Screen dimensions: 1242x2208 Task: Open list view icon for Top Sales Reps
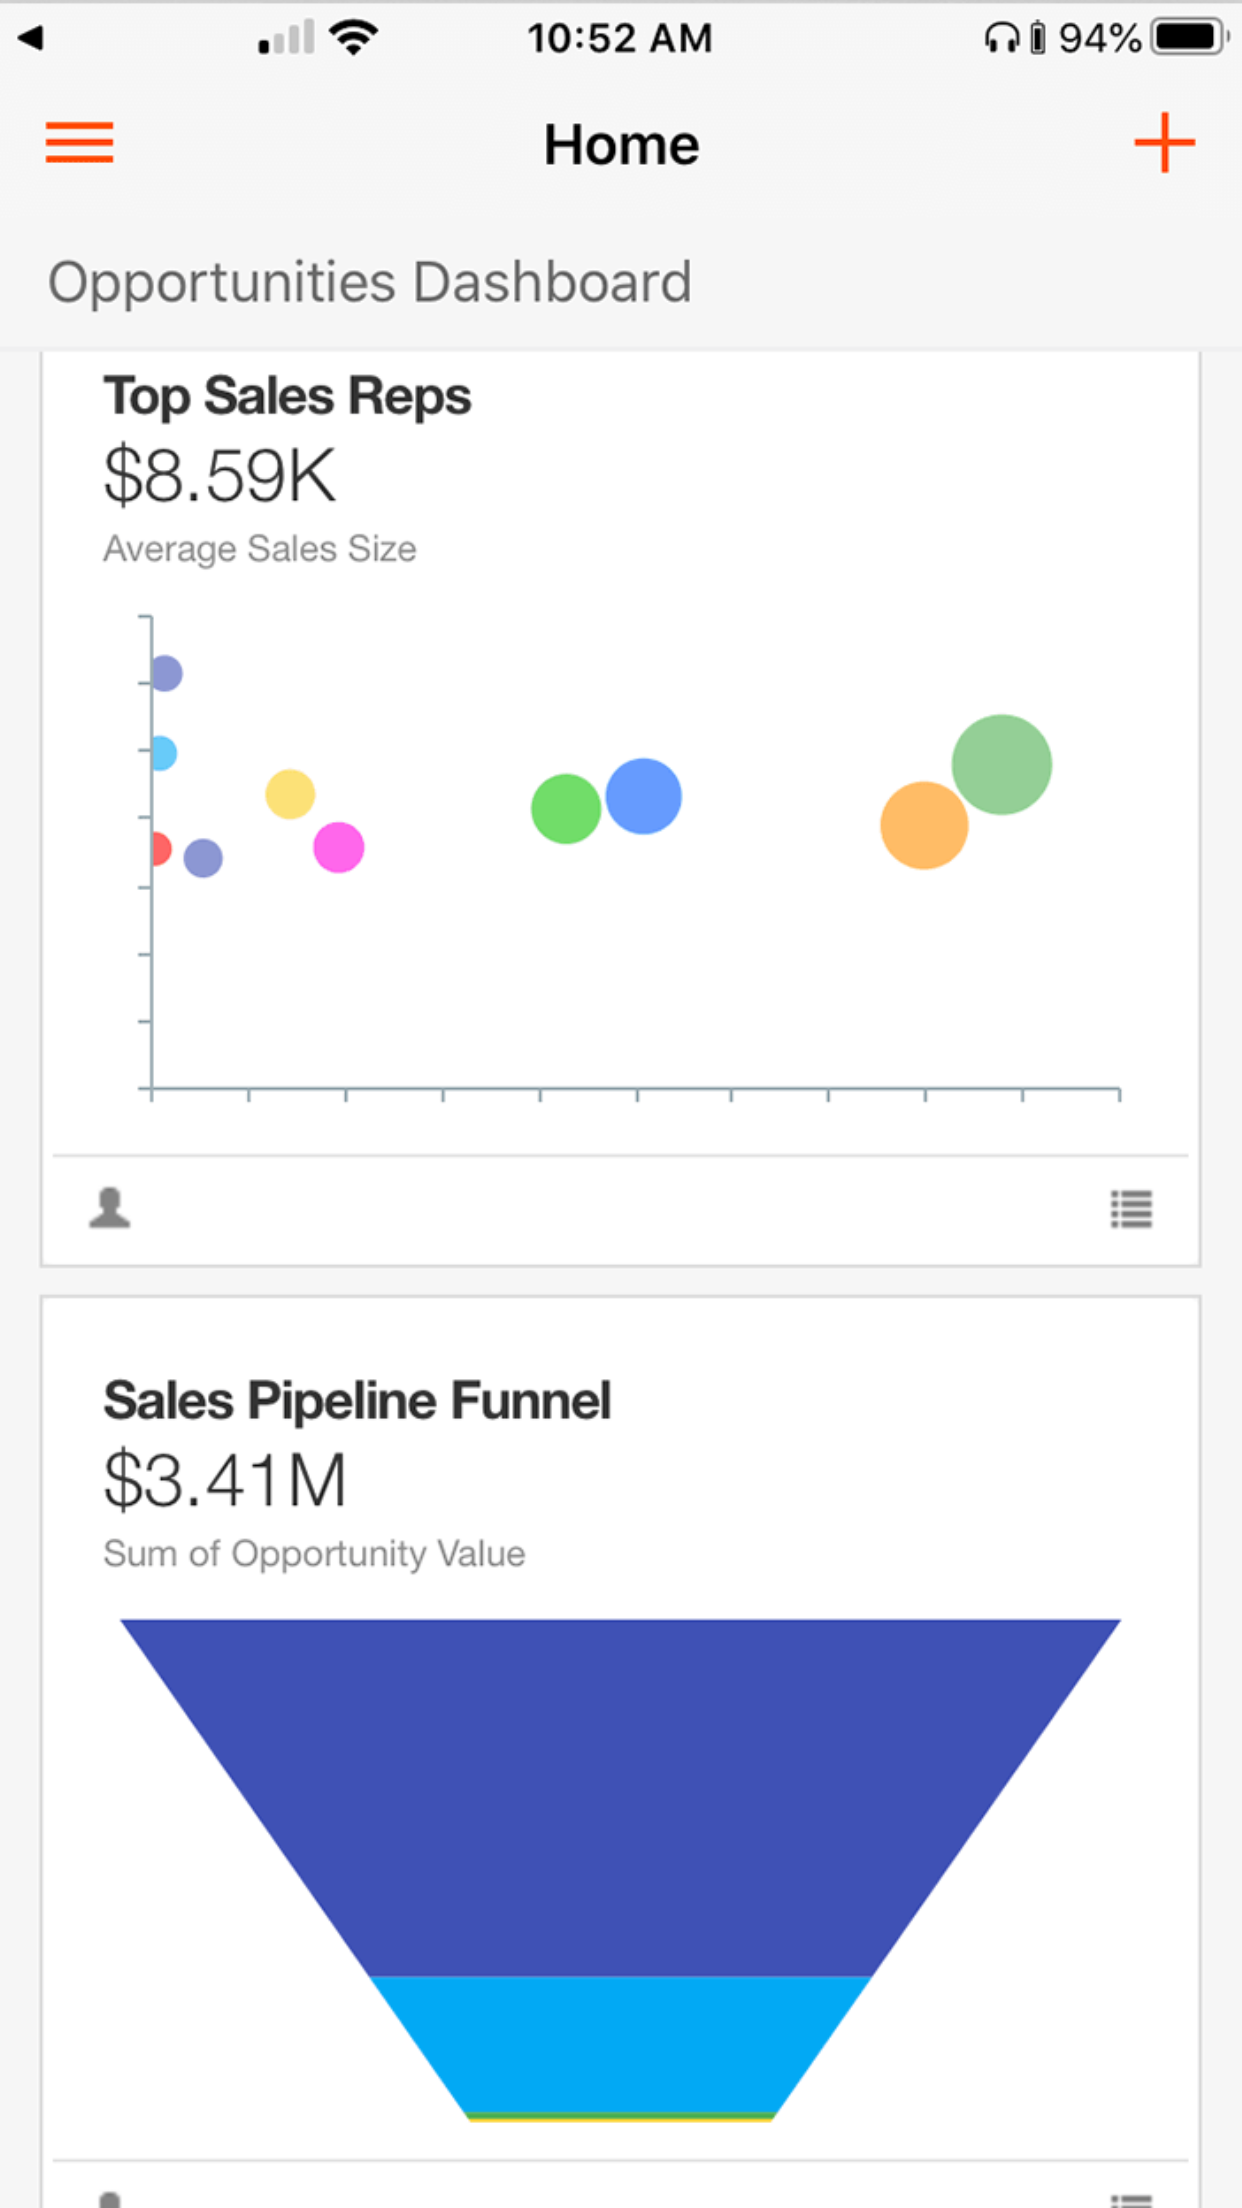tap(1131, 1209)
